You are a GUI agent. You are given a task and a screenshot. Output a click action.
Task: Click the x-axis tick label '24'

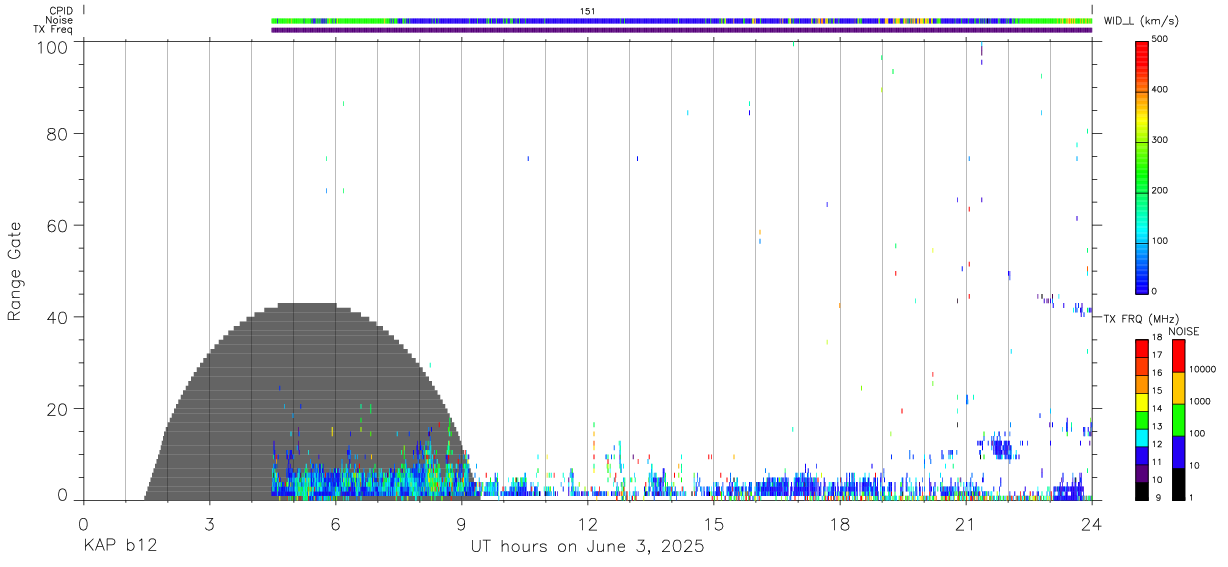(x=1091, y=524)
